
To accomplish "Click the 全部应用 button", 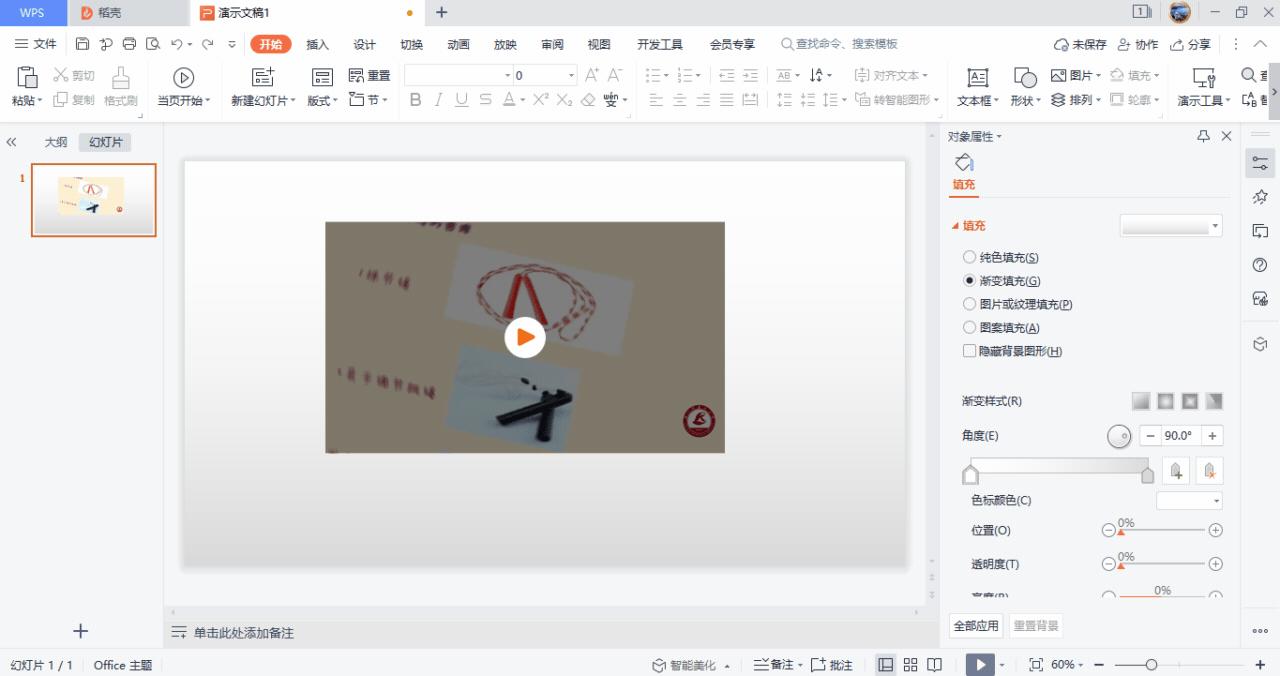I will point(975,624).
